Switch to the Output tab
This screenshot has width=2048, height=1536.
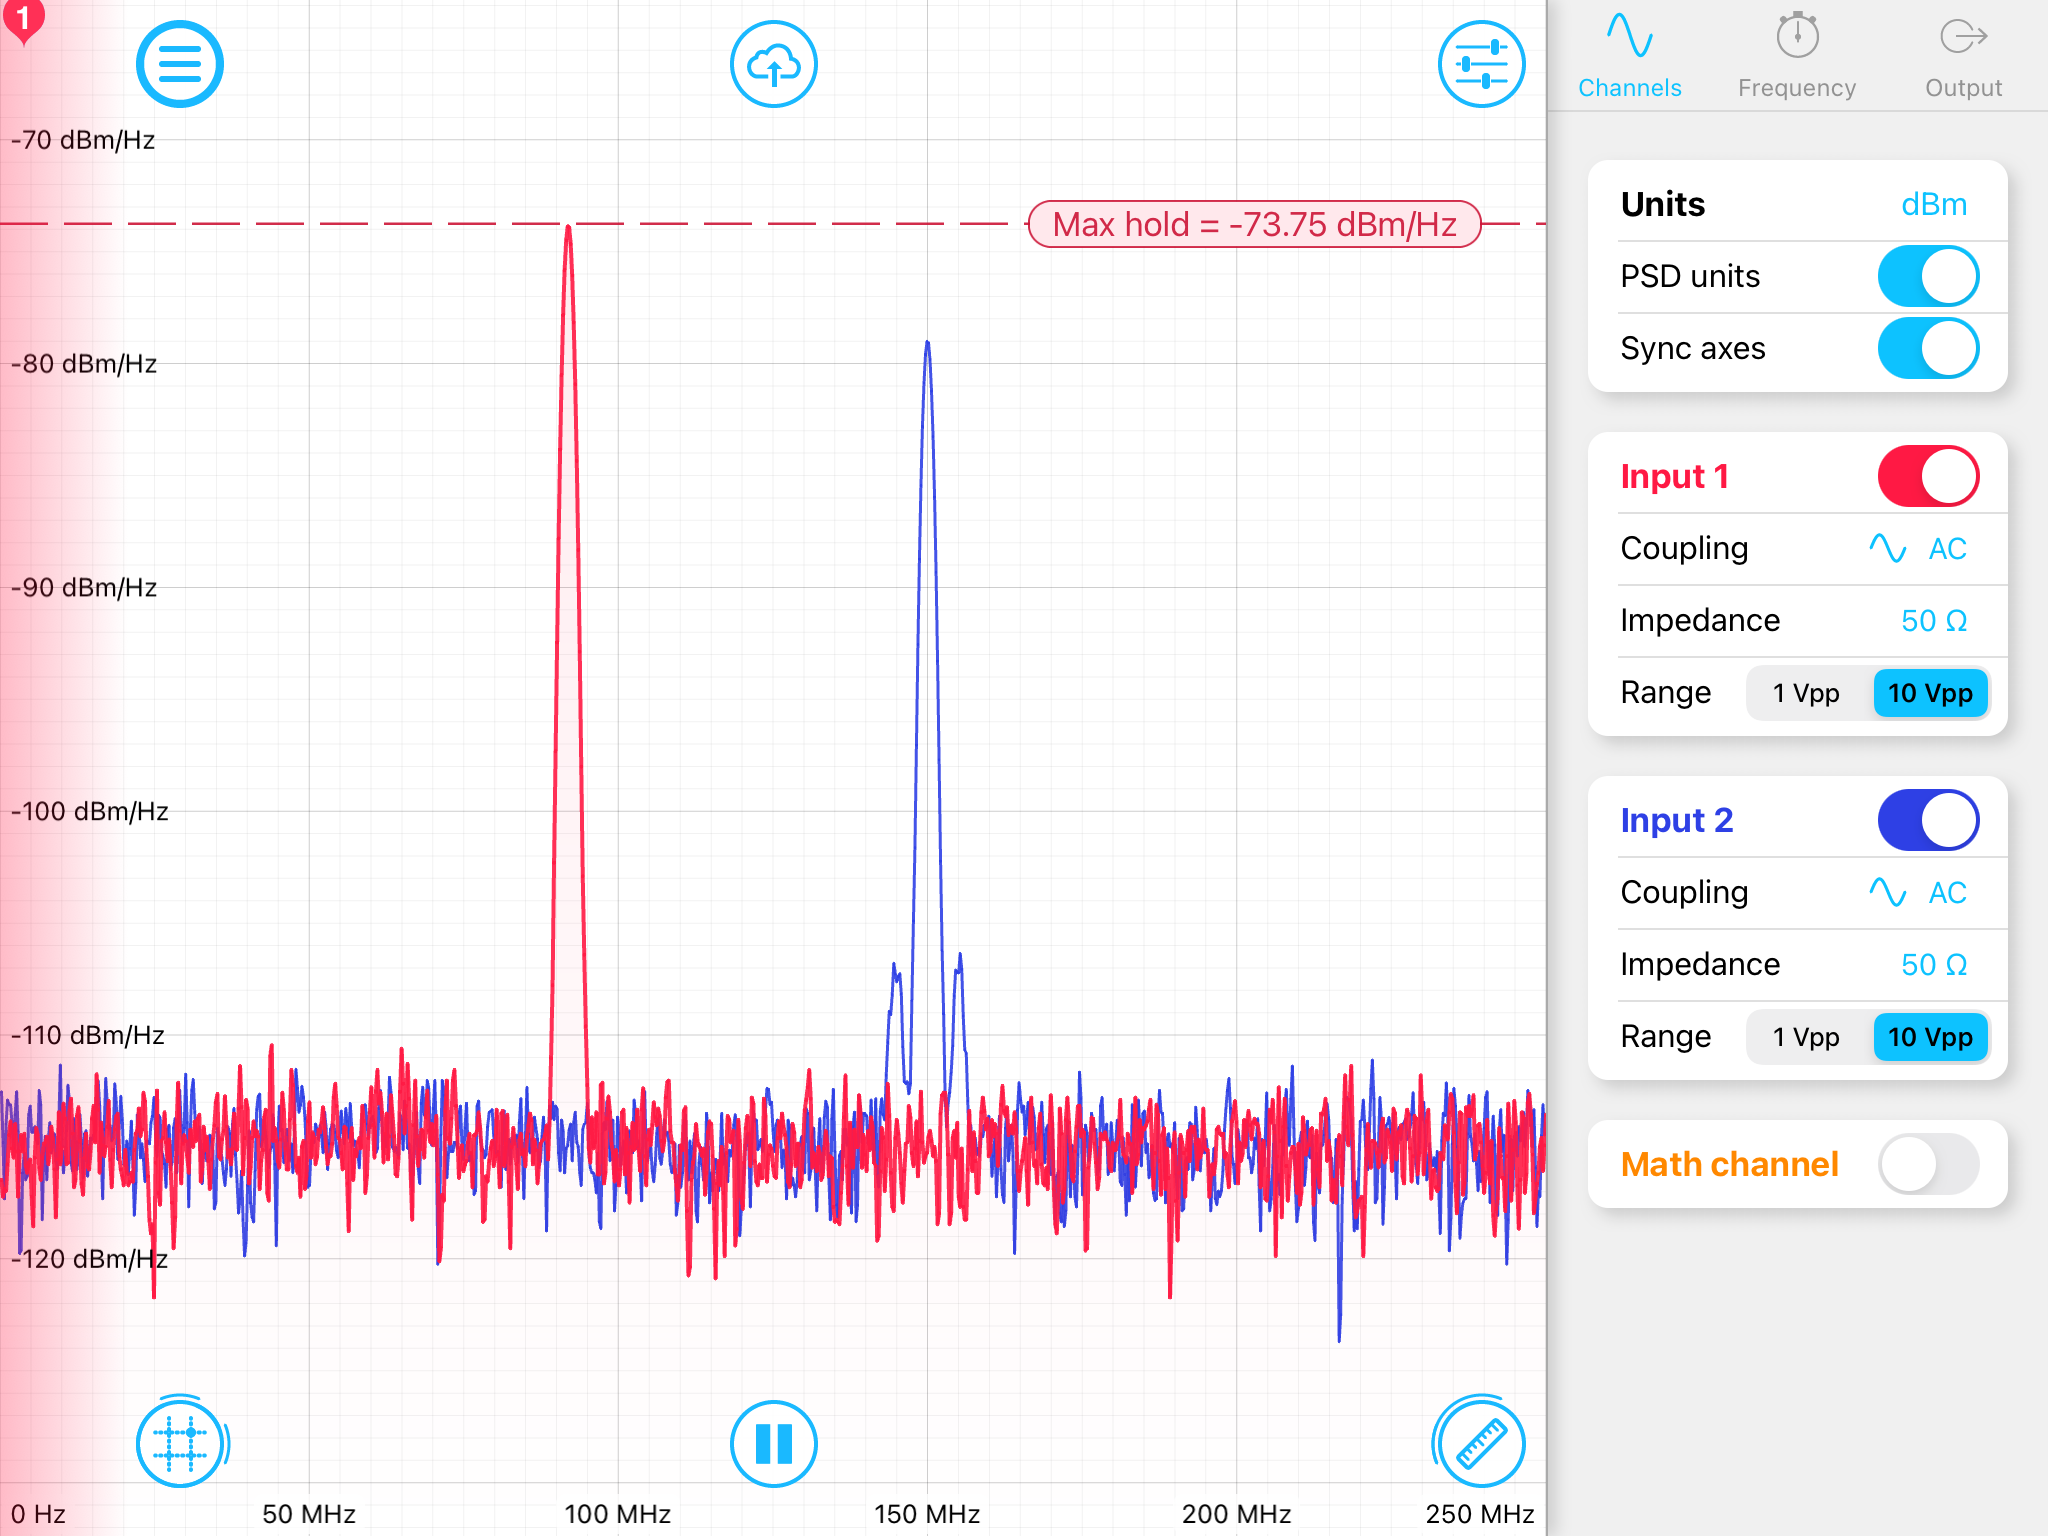pos(1963,58)
